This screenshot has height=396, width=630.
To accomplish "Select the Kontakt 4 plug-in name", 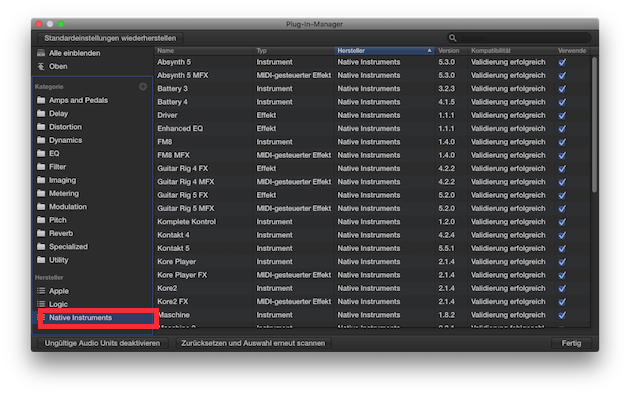I will (173, 235).
